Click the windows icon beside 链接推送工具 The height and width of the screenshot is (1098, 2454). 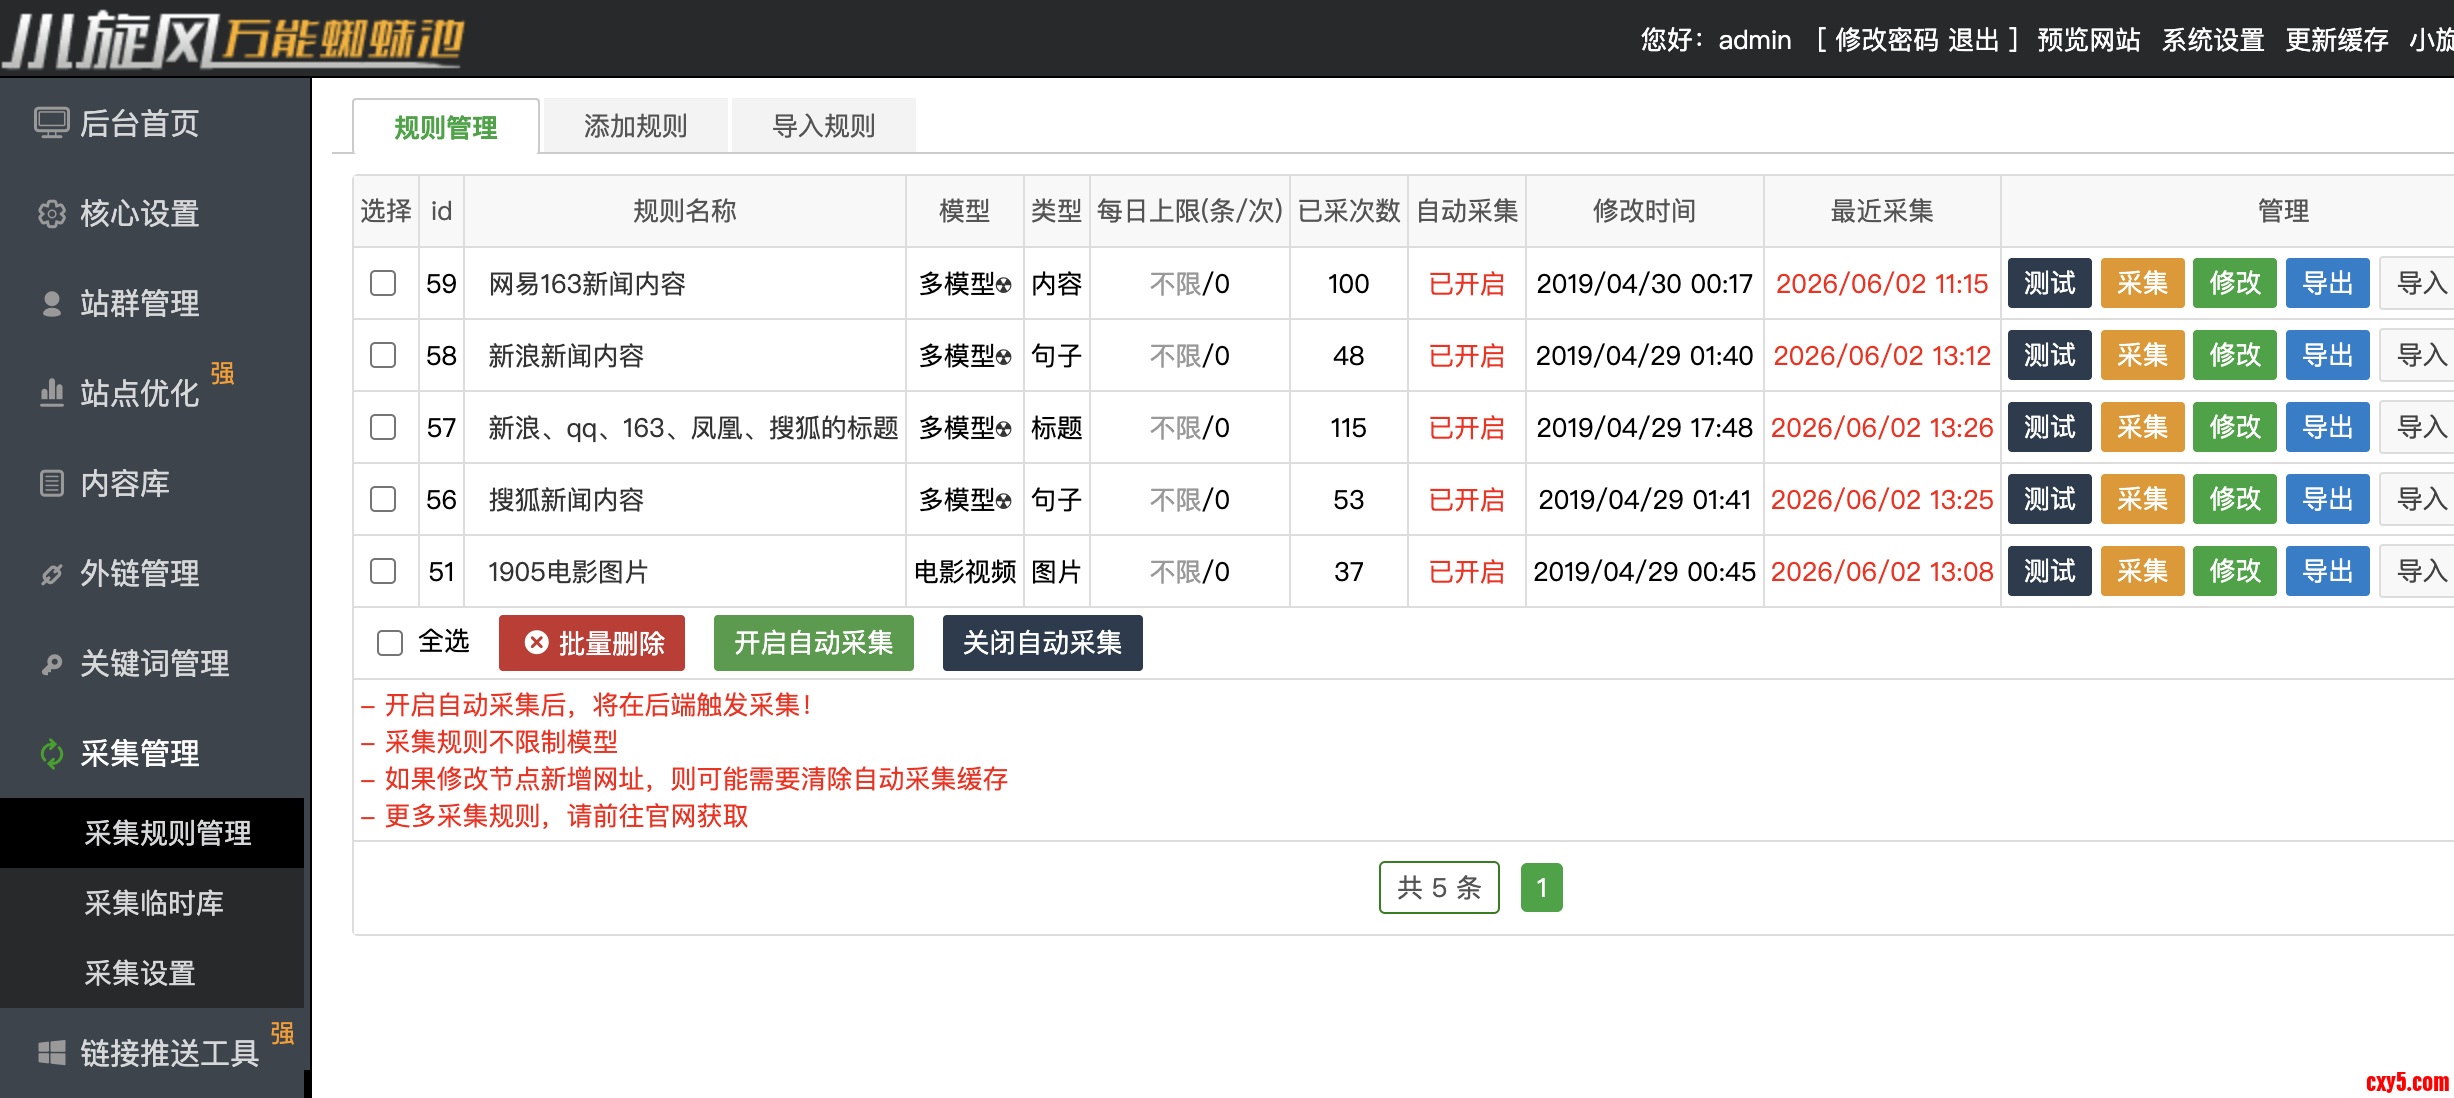coord(52,1052)
